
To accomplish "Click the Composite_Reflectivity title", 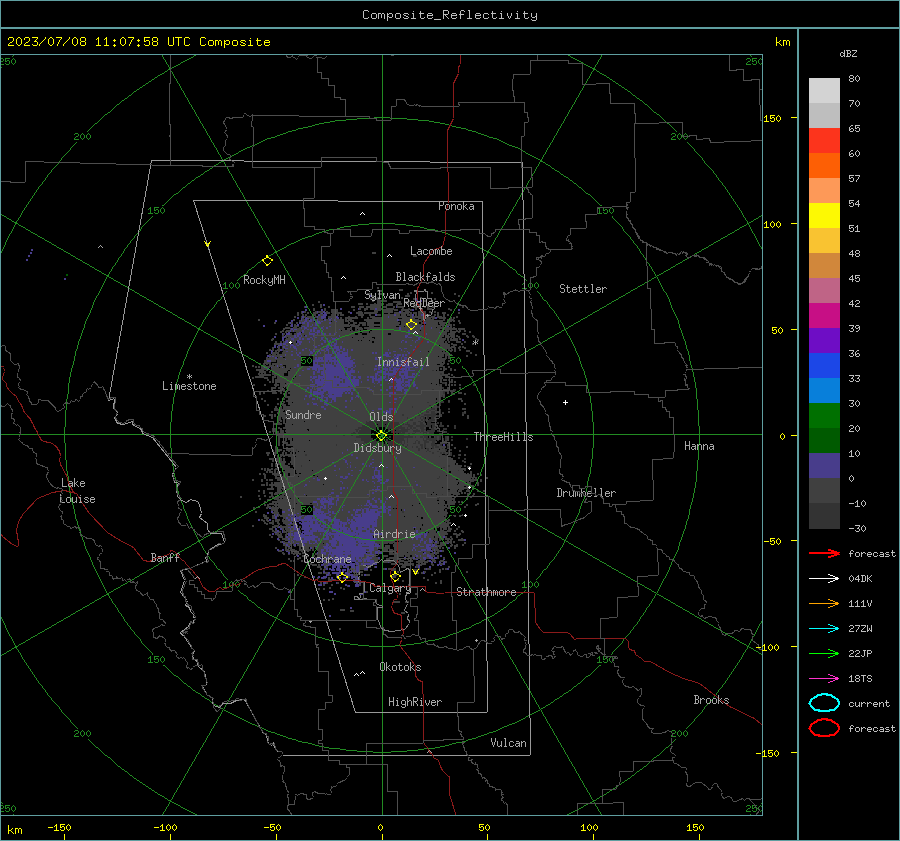I will point(450,15).
